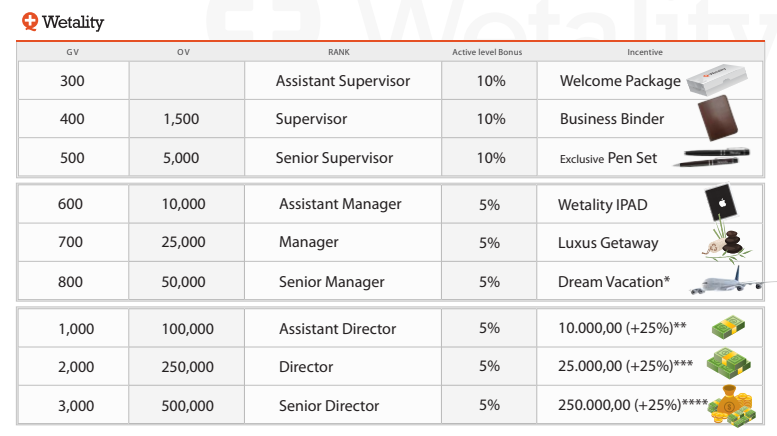Click the Assistant Director cash stack icon
The width and height of the screenshot is (777, 436).
(x=729, y=328)
